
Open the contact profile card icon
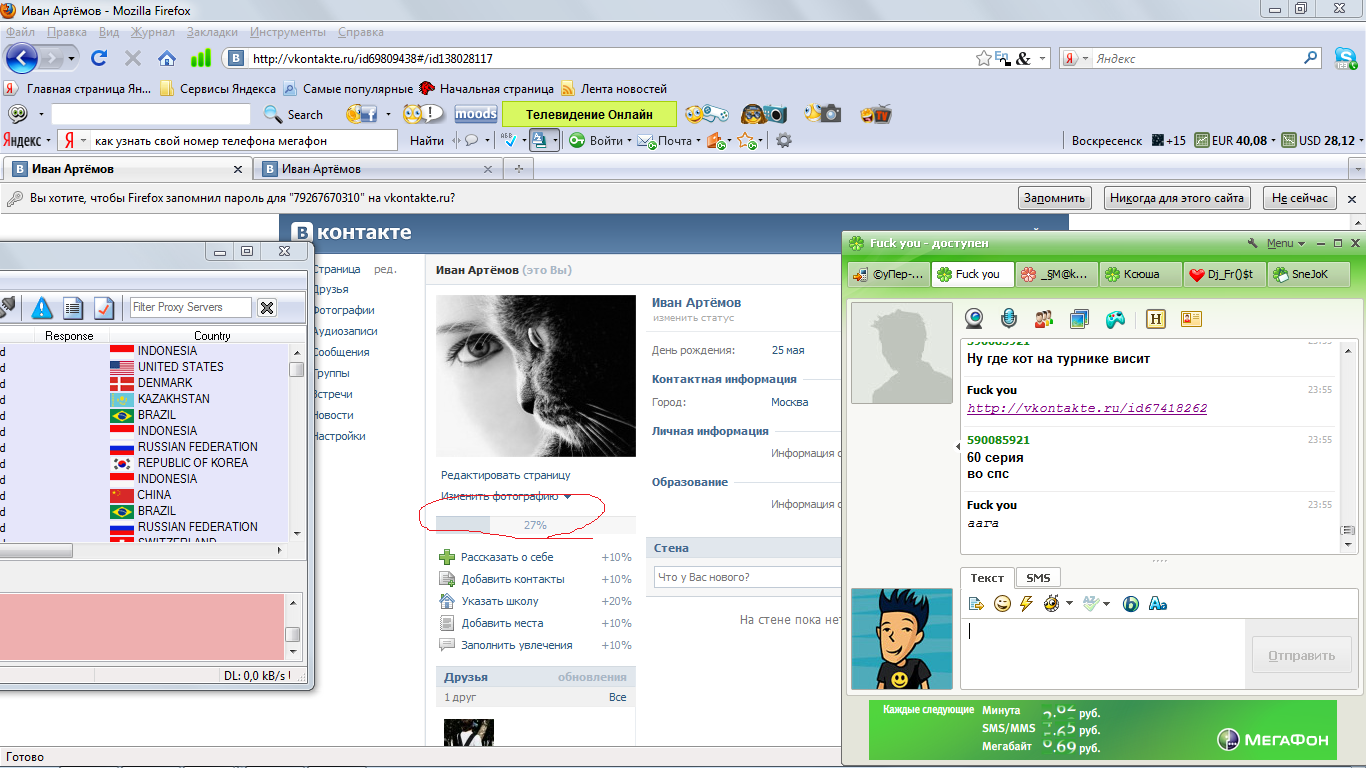[1191, 319]
